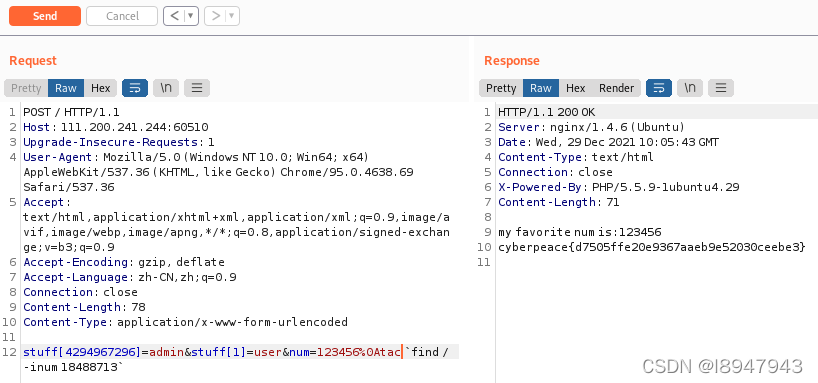818x383 pixels.
Task: Select the Response Raw tab
Action: pyautogui.click(x=541, y=88)
